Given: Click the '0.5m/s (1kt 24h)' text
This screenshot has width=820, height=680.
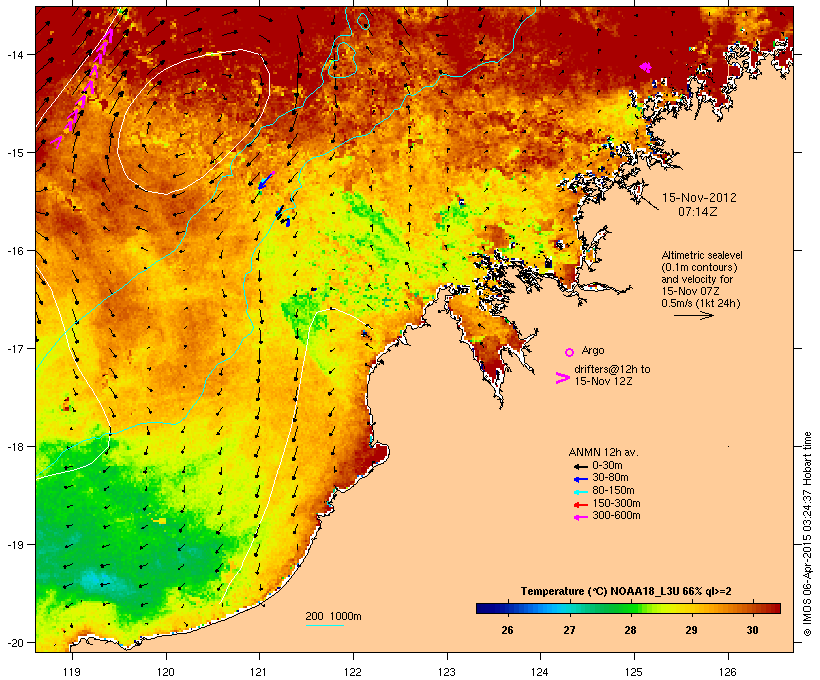Looking at the screenshot, I should (701, 303).
